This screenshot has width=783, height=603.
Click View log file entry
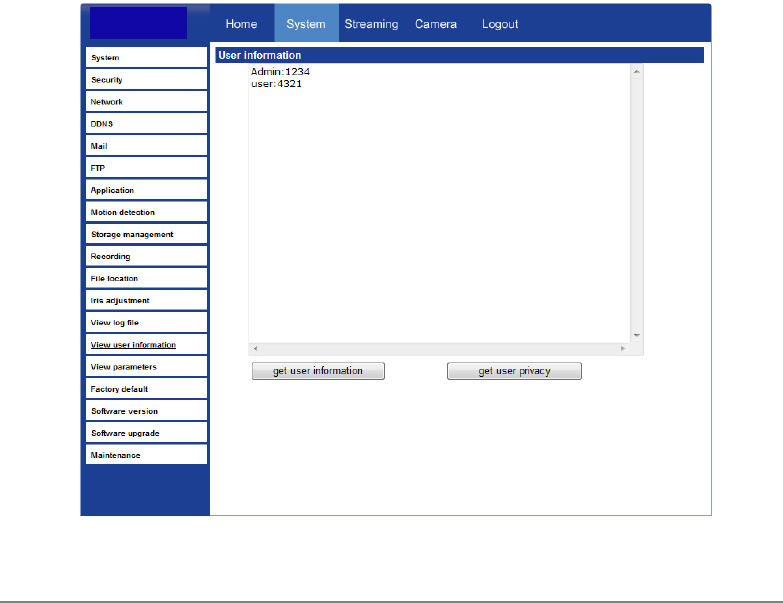tap(146, 322)
